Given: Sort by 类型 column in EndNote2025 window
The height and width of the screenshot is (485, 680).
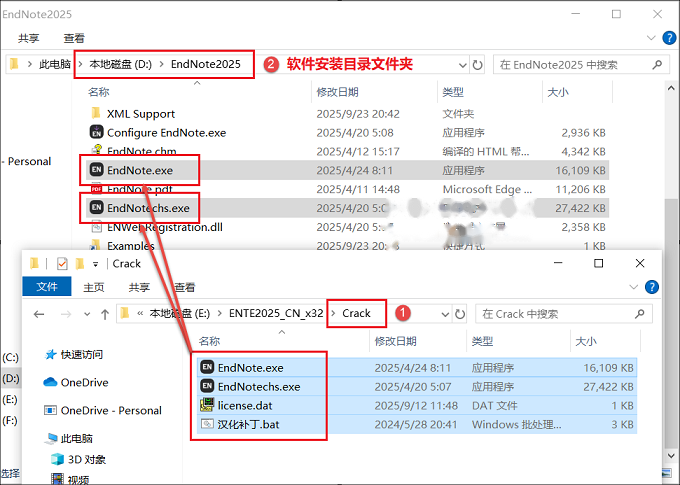Looking at the screenshot, I should 453,92.
